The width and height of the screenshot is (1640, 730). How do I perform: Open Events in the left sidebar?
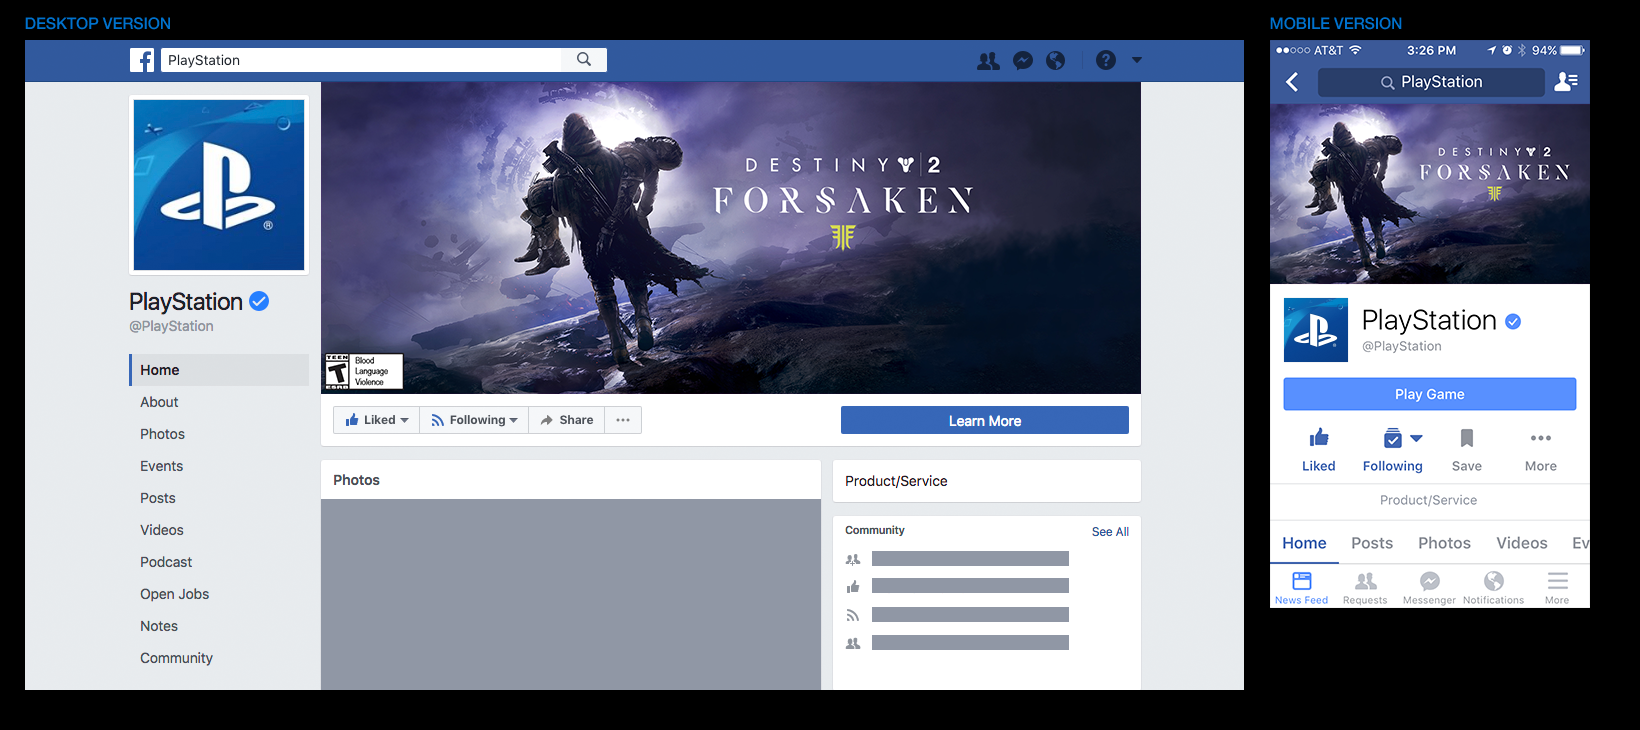[161, 466]
